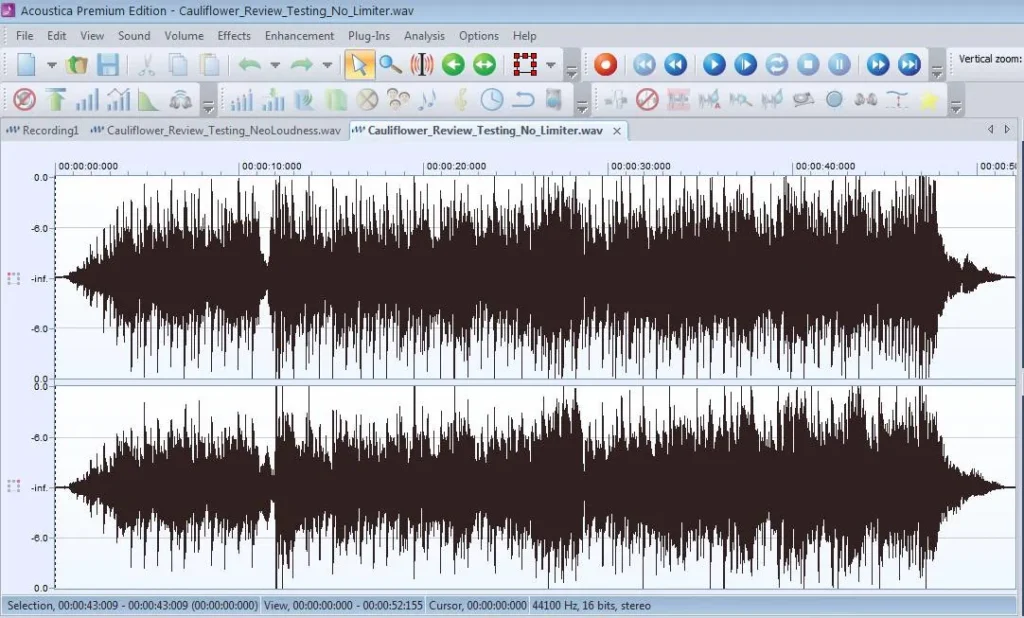
Task: Click the headphones icon on the volume toolbar
Action: [x=181, y=100]
